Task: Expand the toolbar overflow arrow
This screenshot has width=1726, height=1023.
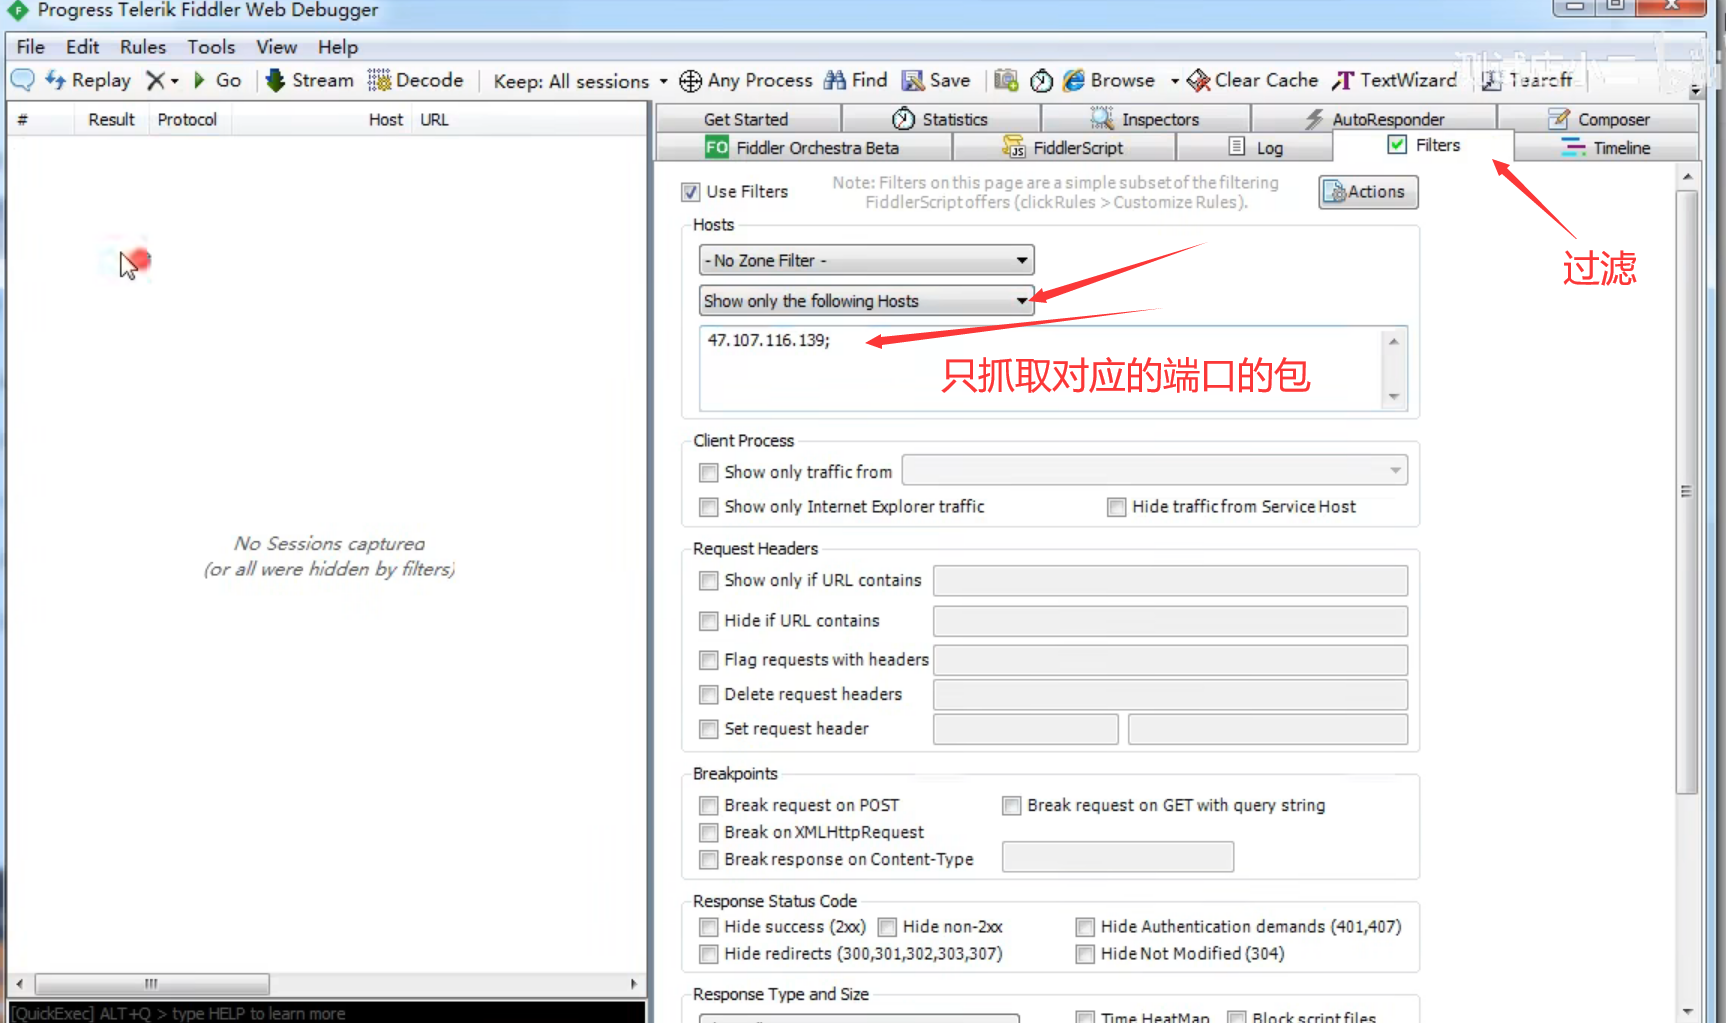Action: (x=1695, y=89)
